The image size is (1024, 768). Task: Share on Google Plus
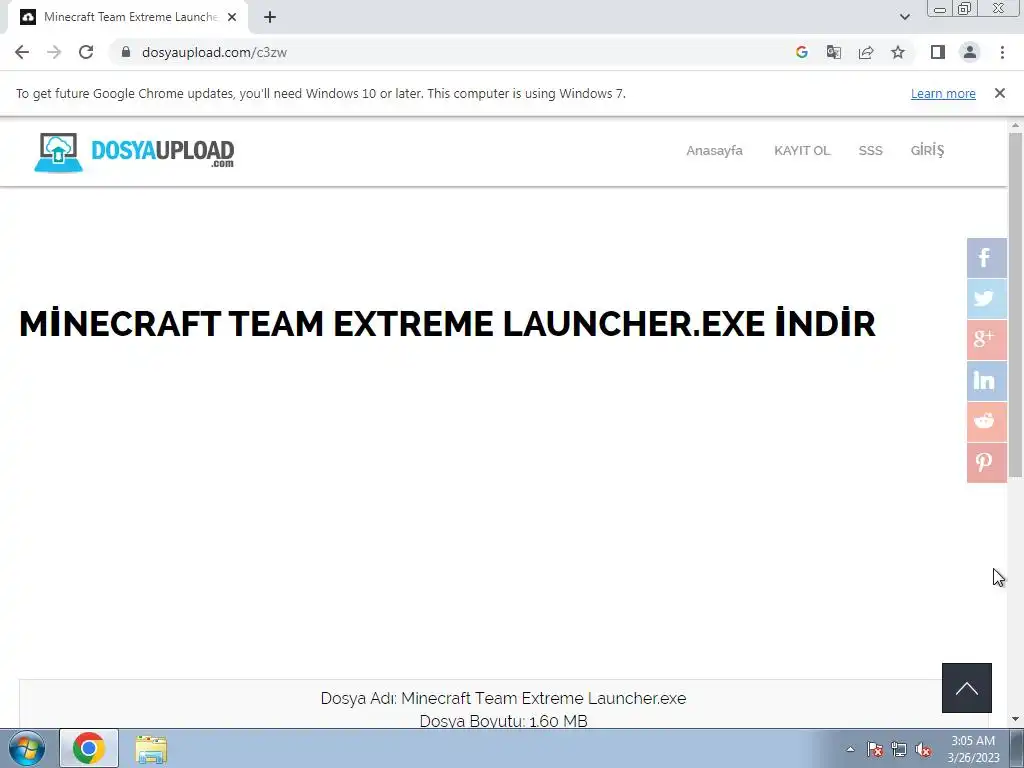coord(986,340)
